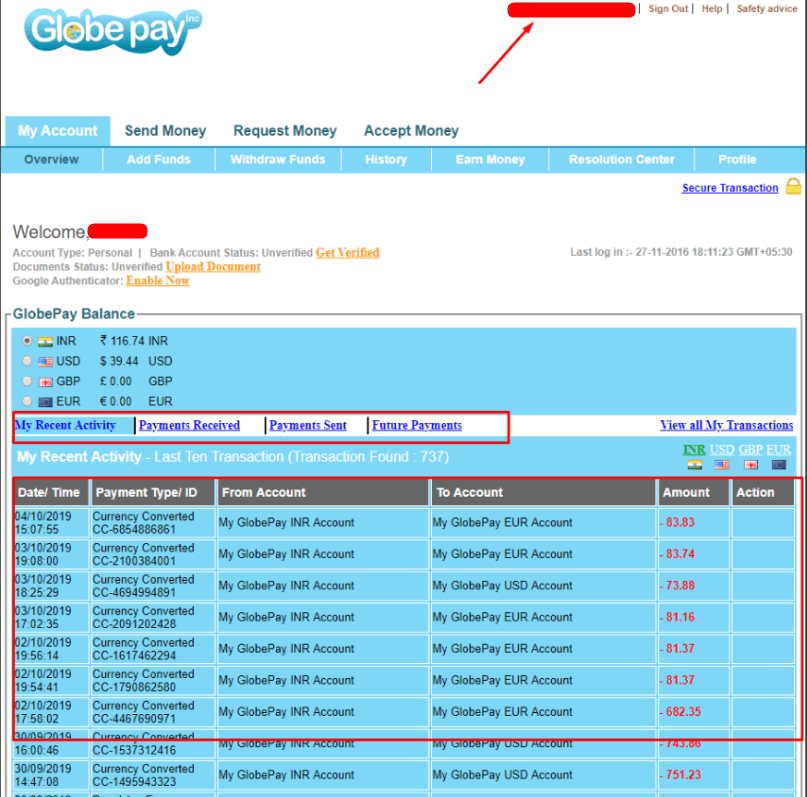Click the amount - 73.88
This screenshot has height=797, width=807.
(677, 586)
